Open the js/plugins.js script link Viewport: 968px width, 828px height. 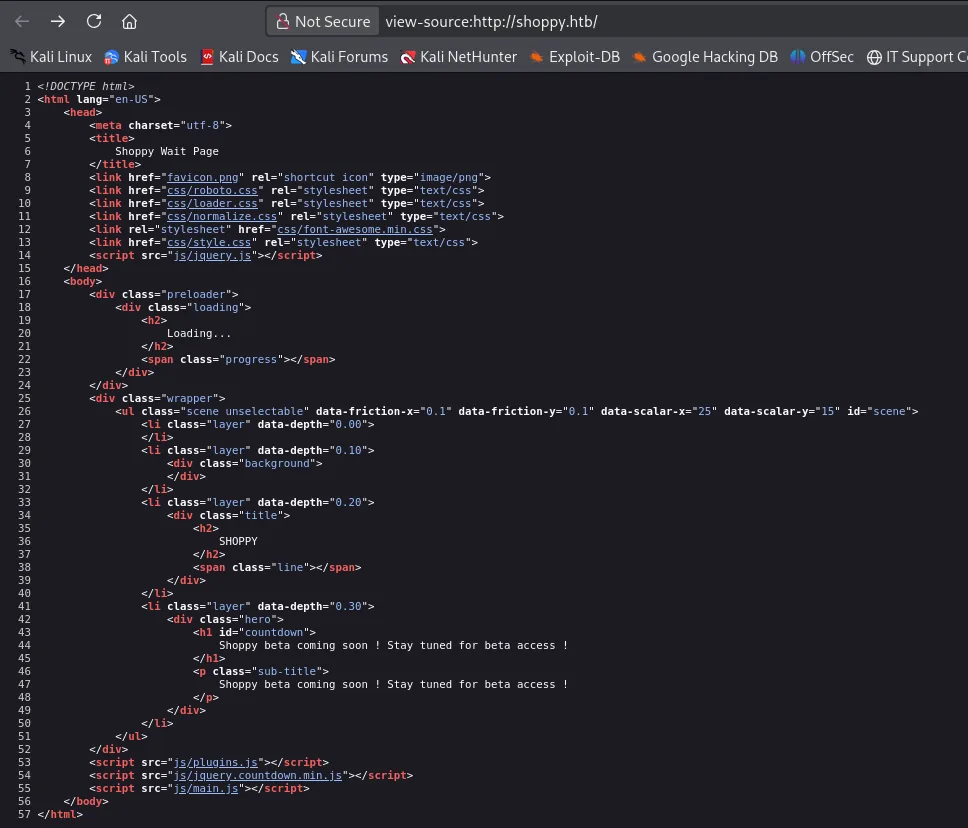(215, 762)
